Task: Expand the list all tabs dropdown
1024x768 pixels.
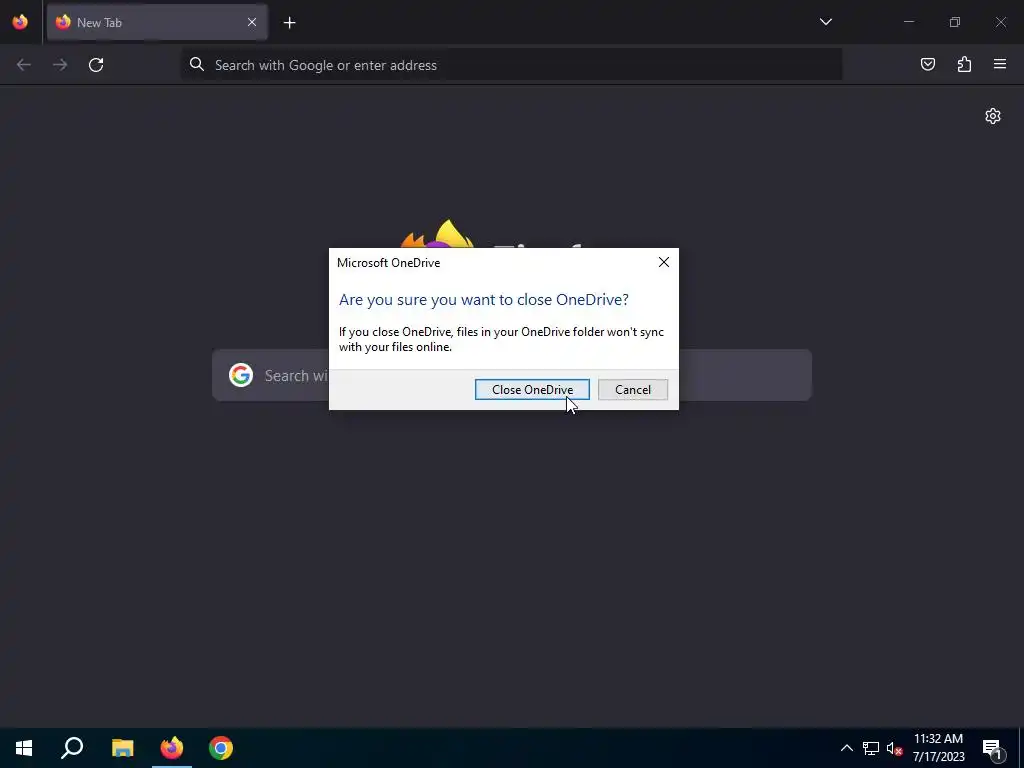Action: pyautogui.click(x=825, y=22)
